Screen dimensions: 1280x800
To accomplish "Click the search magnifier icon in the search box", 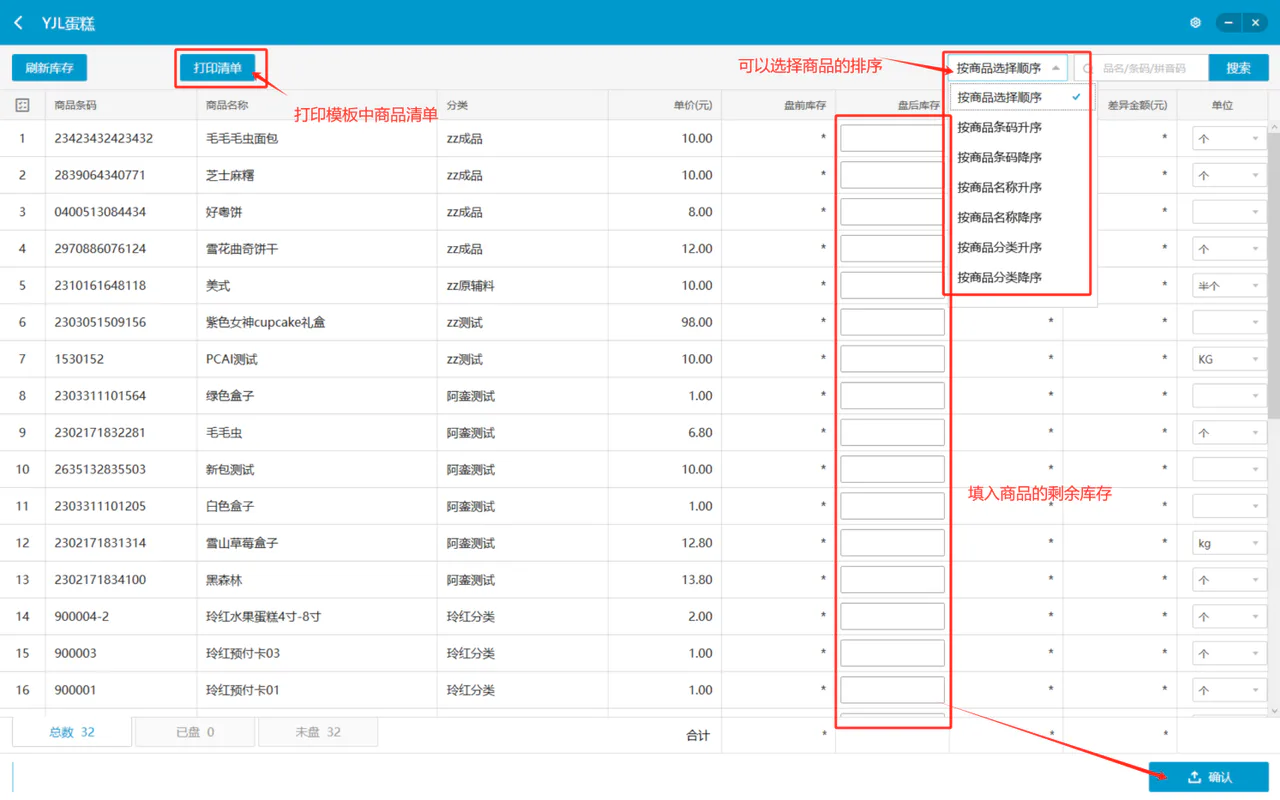I will coord(1088,68).
